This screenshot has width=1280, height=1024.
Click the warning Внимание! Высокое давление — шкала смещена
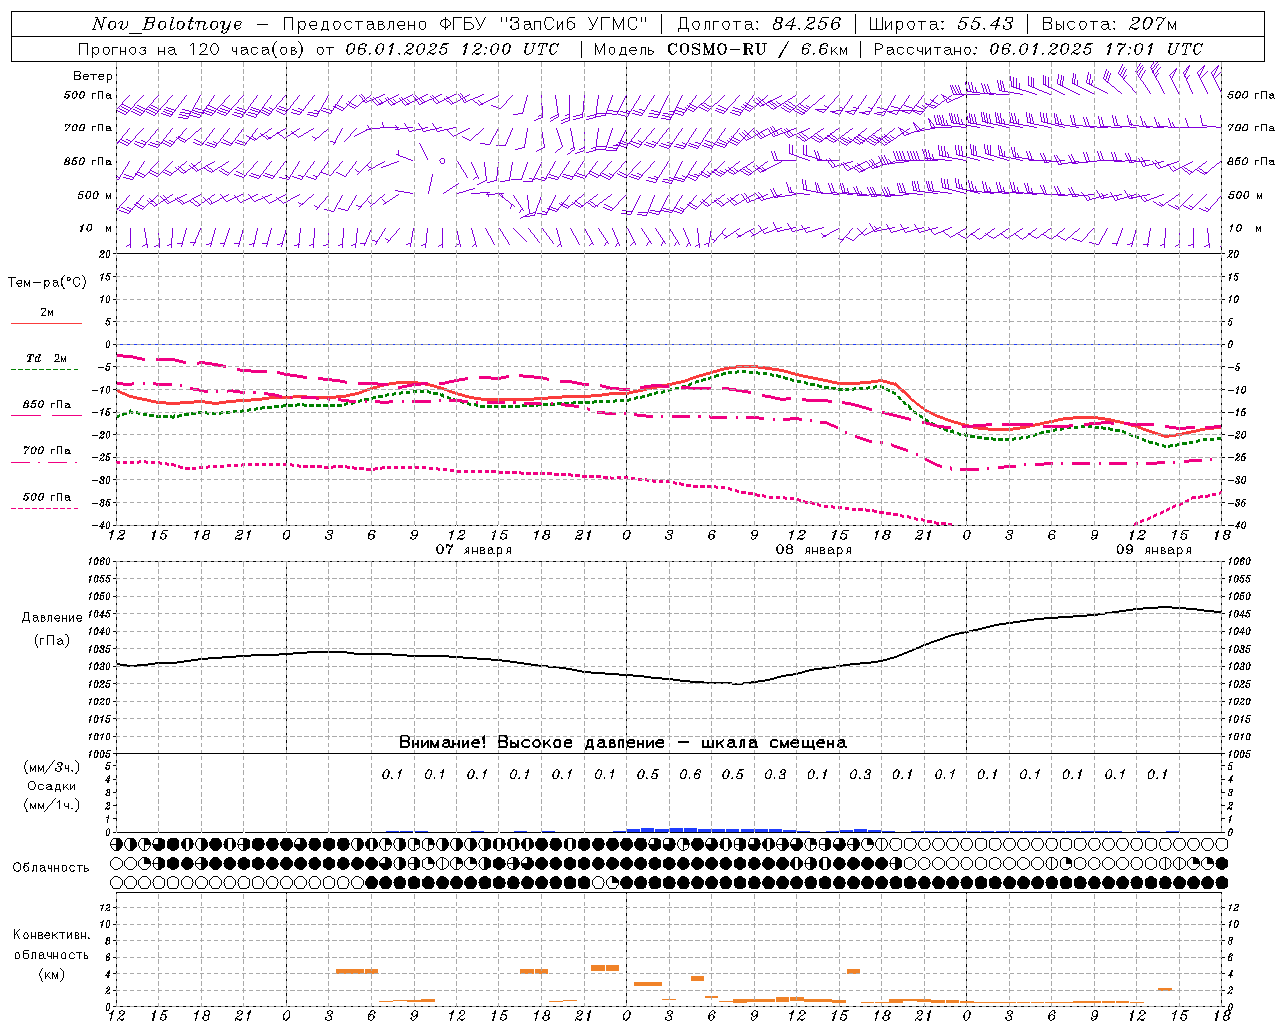622,742
